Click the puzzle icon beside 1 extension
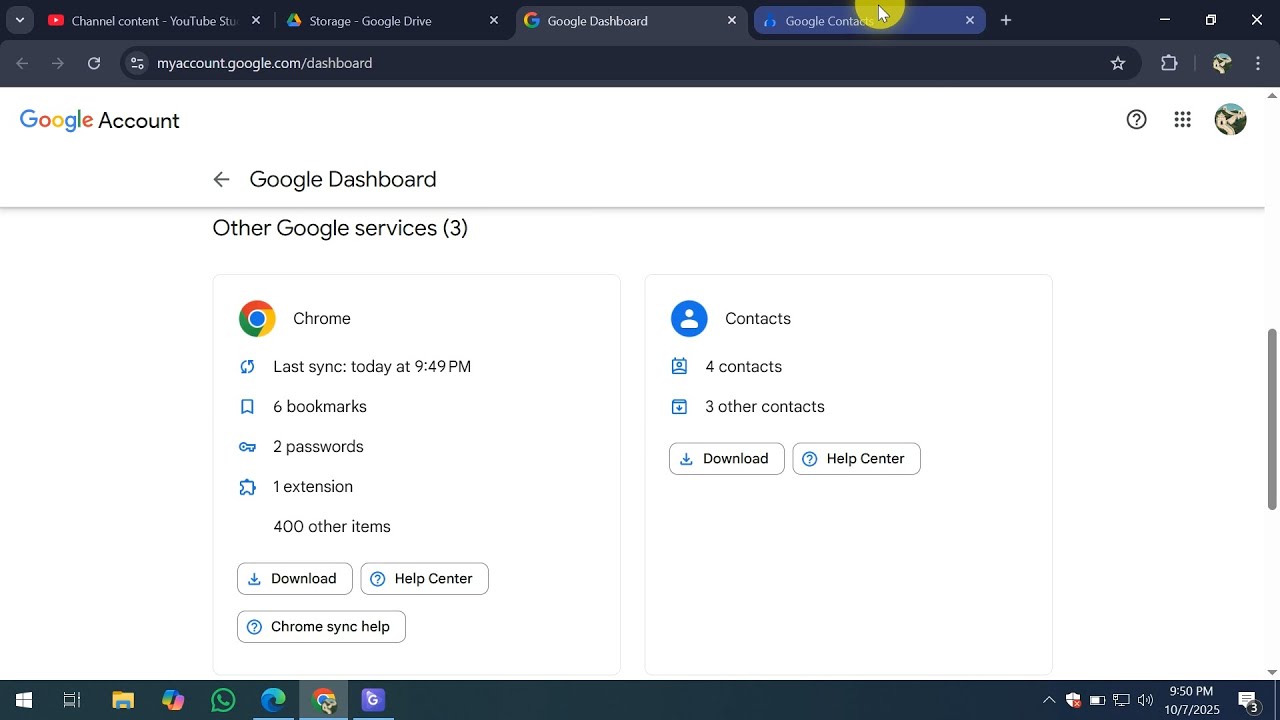 [x=247, y=487]
